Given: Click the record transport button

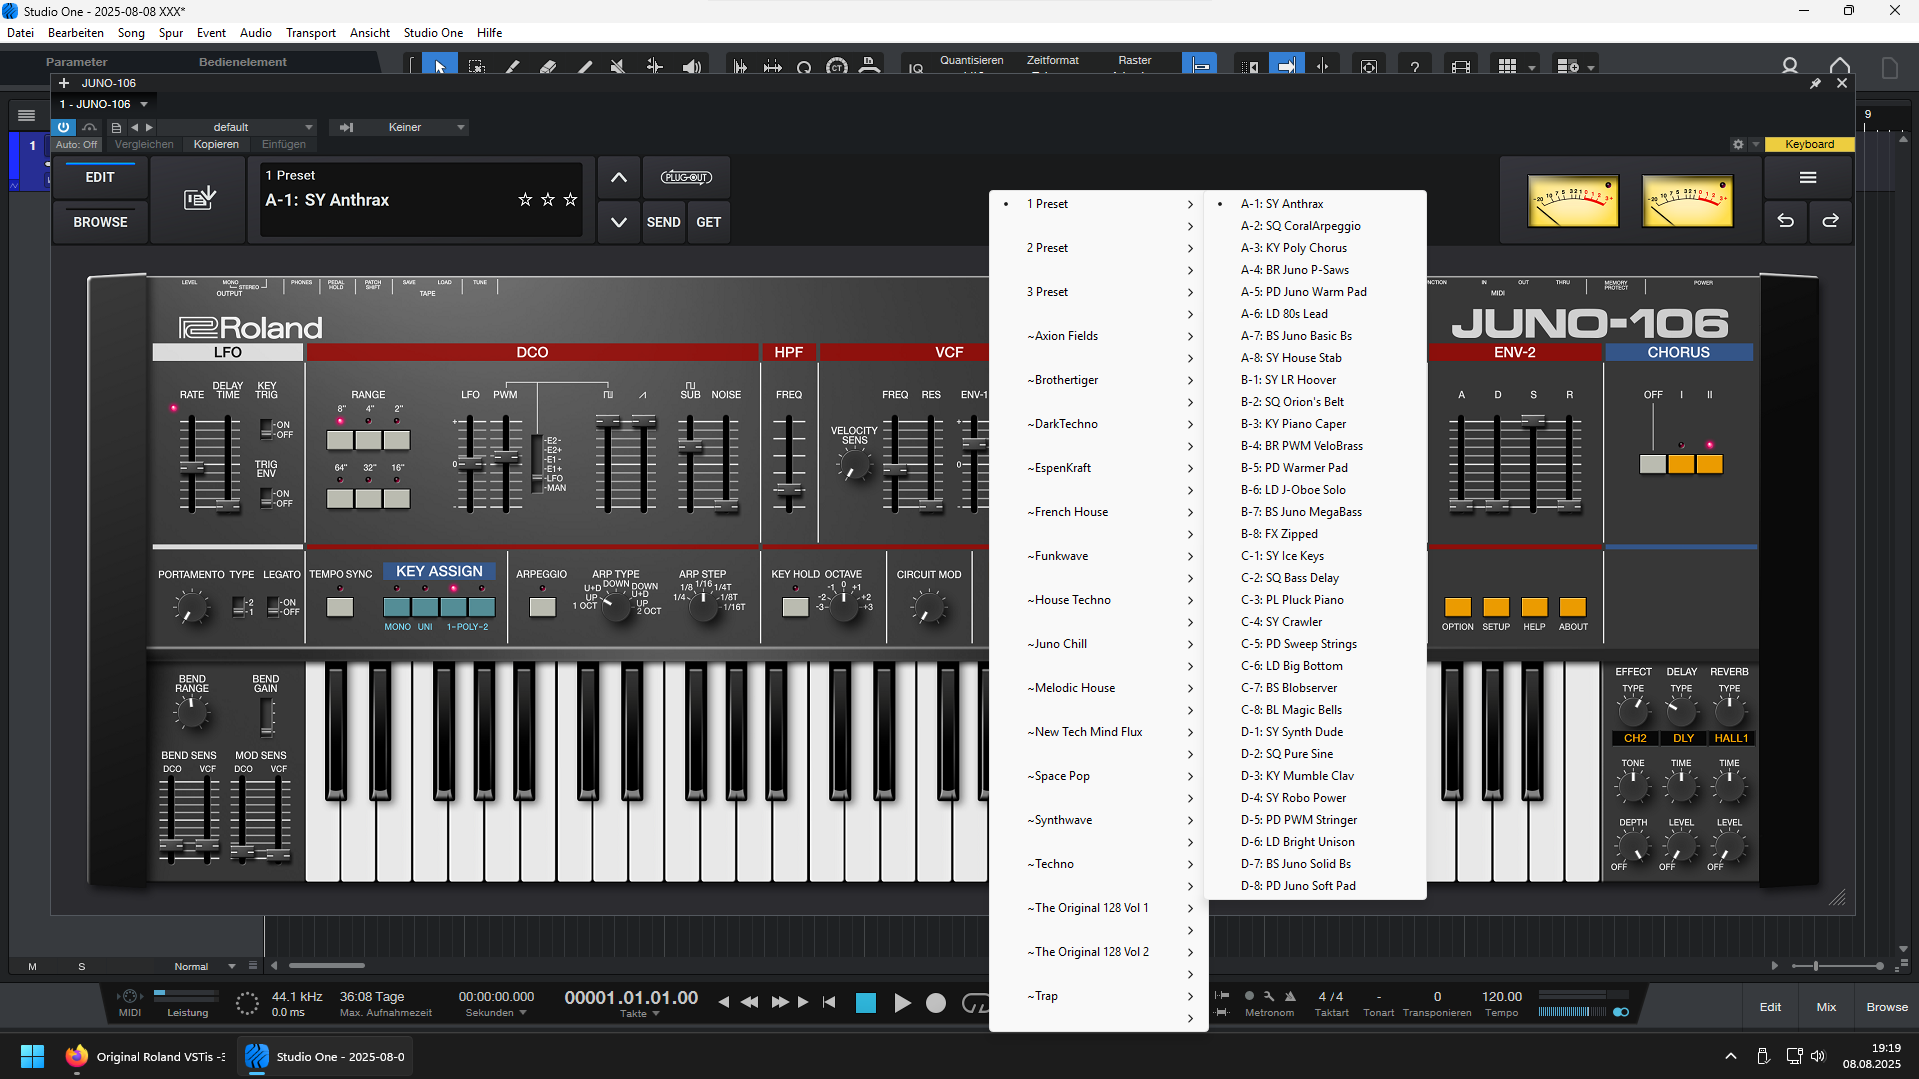Looking at the screenshot, I should click(x=936, y=1002).
